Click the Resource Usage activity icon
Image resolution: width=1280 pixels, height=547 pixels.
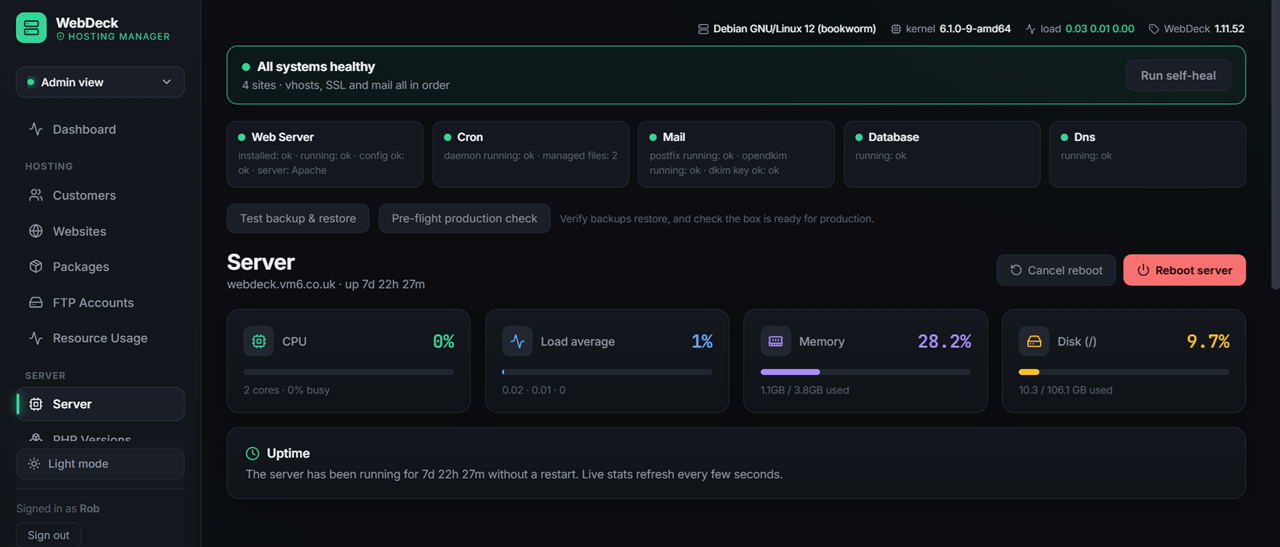coord(36,338)
